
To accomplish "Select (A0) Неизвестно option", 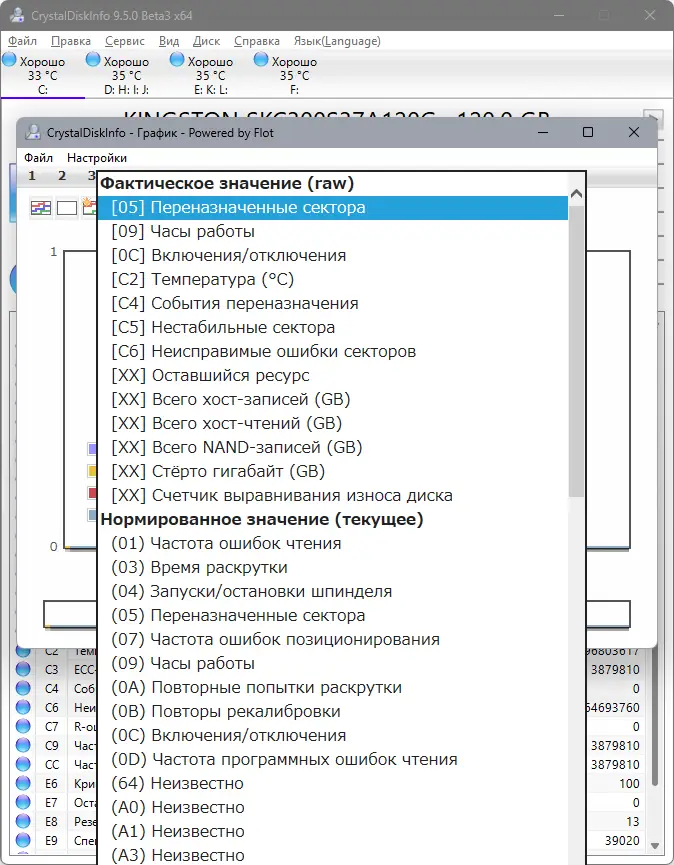I will 333,808.
